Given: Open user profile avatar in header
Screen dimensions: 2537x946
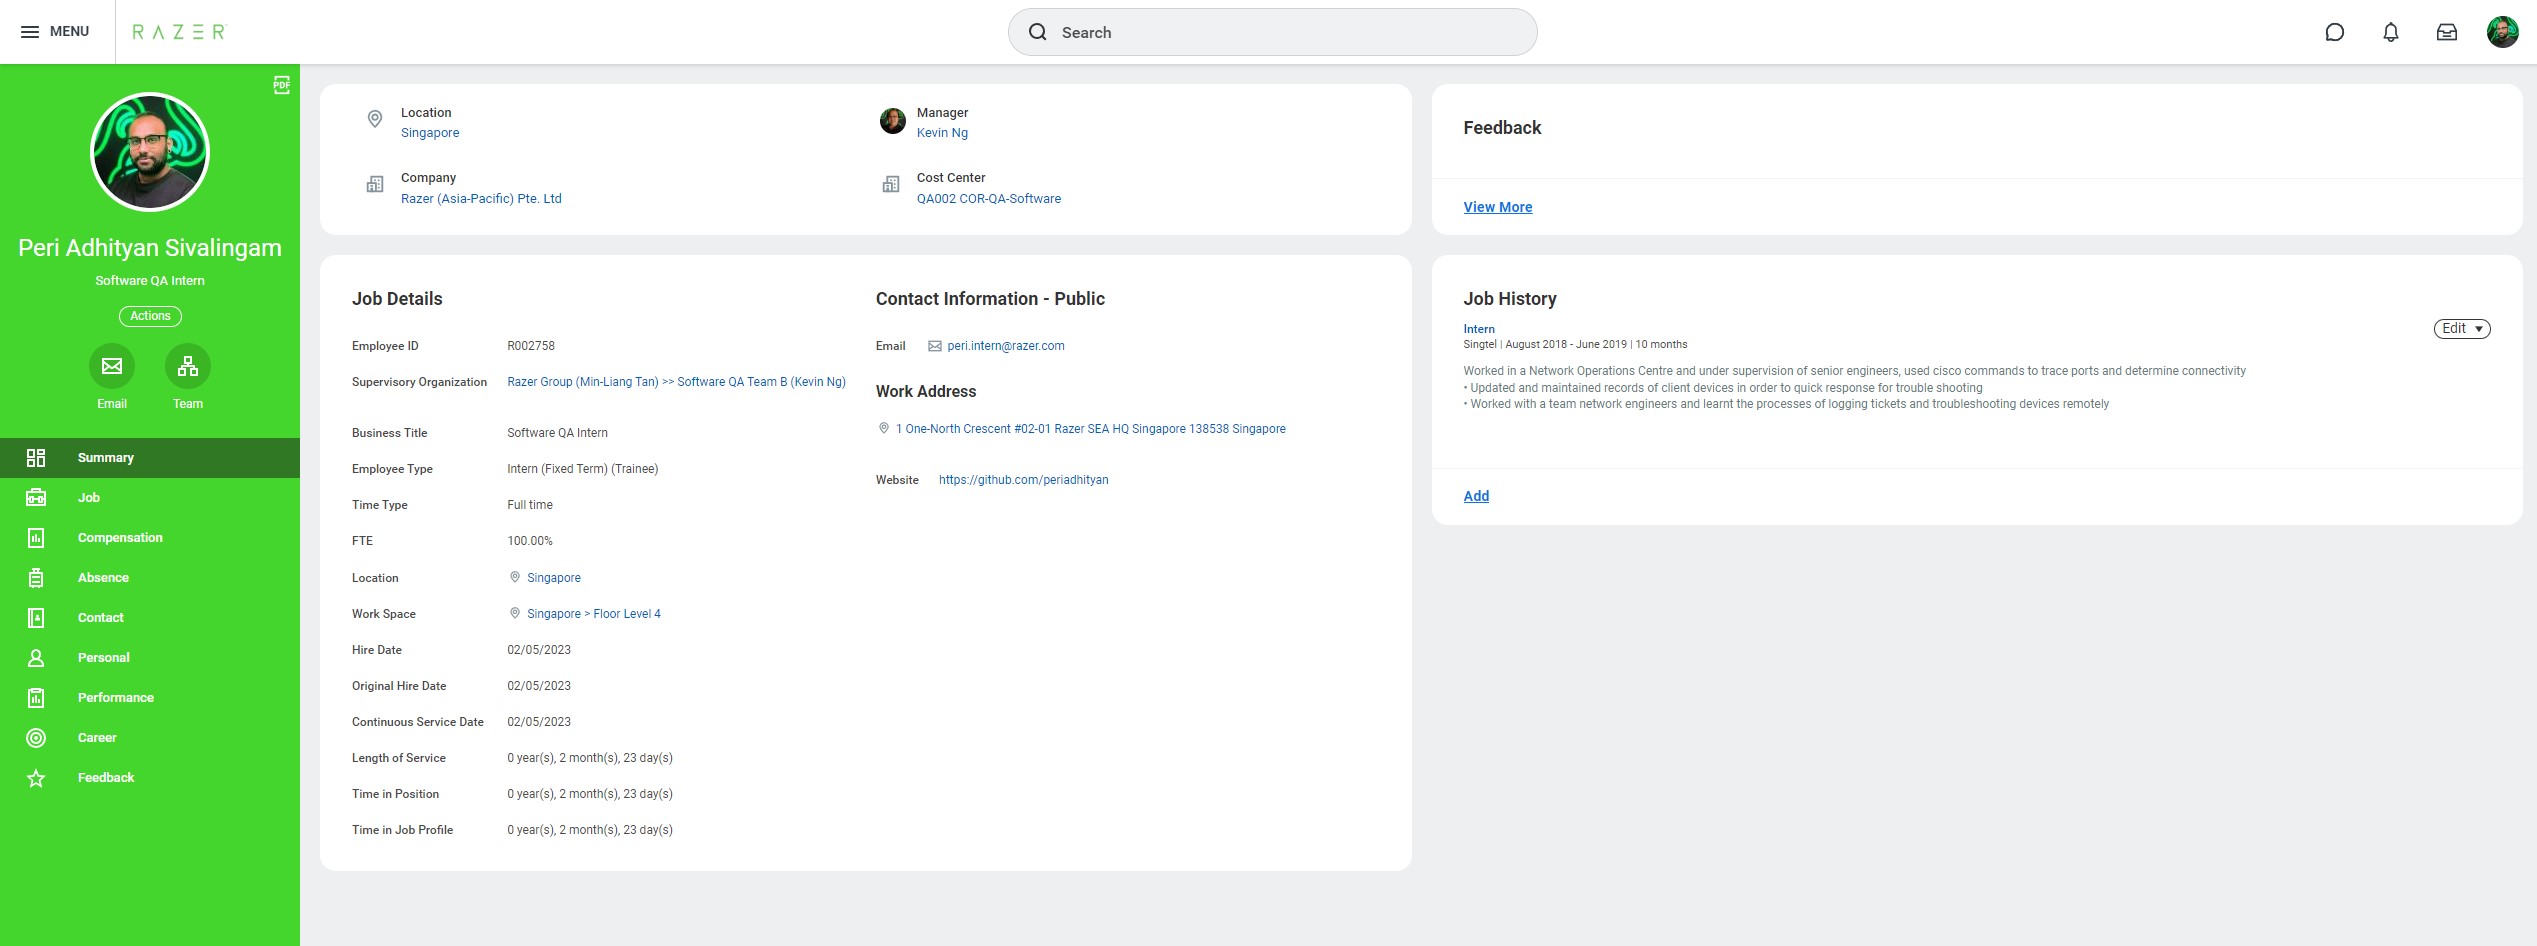Looking at the screenshot, I should click(x=2503, y=32).
